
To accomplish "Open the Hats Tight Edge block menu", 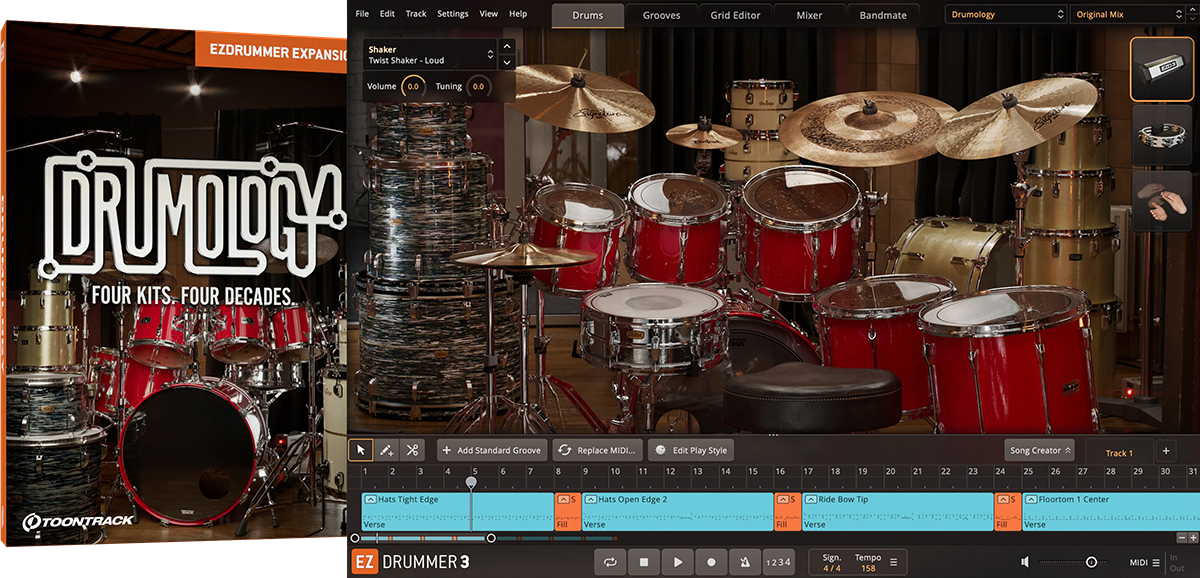I will [x=370, y=498].
